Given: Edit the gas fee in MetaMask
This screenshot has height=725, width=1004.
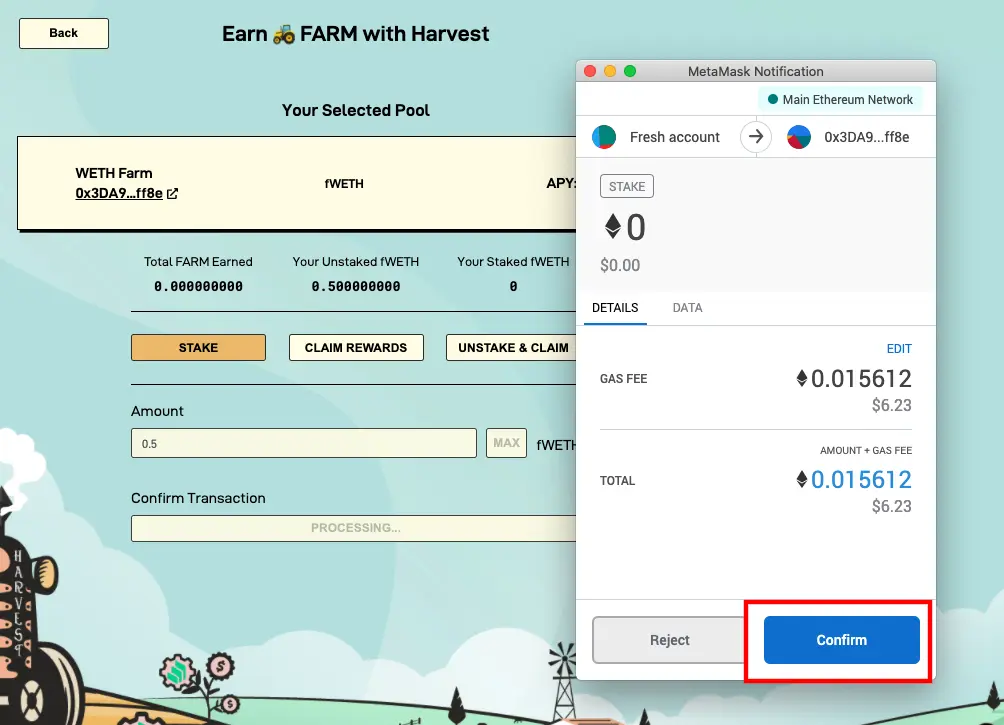Looking at the screenshot, I should click(899, 349).
